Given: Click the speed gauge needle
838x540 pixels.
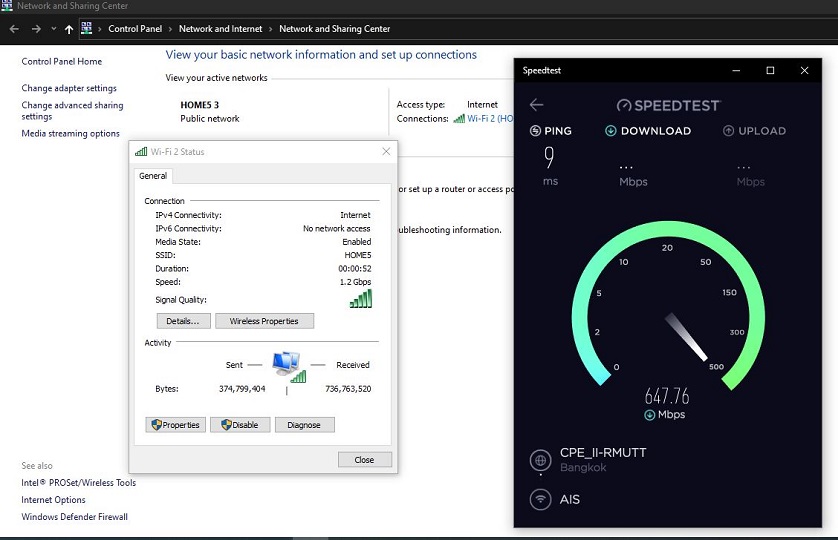Looking at the screenshot, I should coord(686,337).
